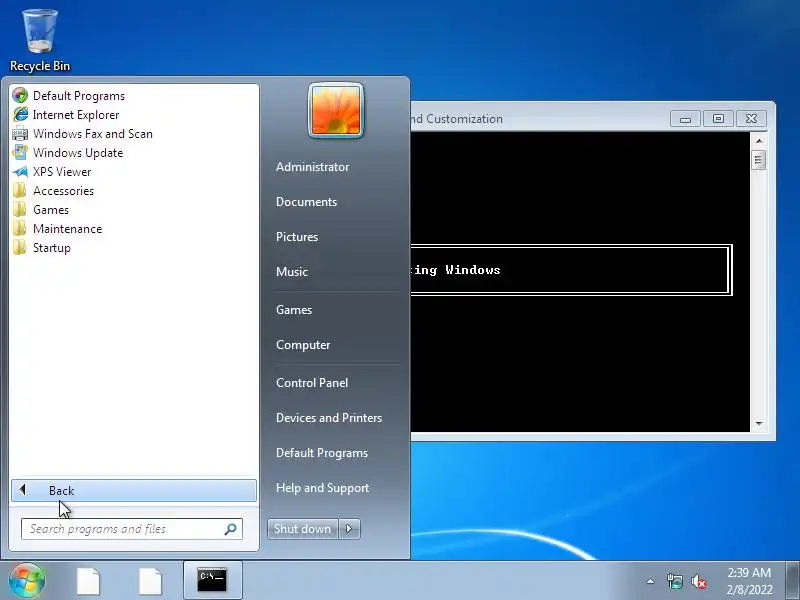This screenshot has width=800, height=600.
Task: Open the Recycle Bin desktop icon
Action: [40, 40]
